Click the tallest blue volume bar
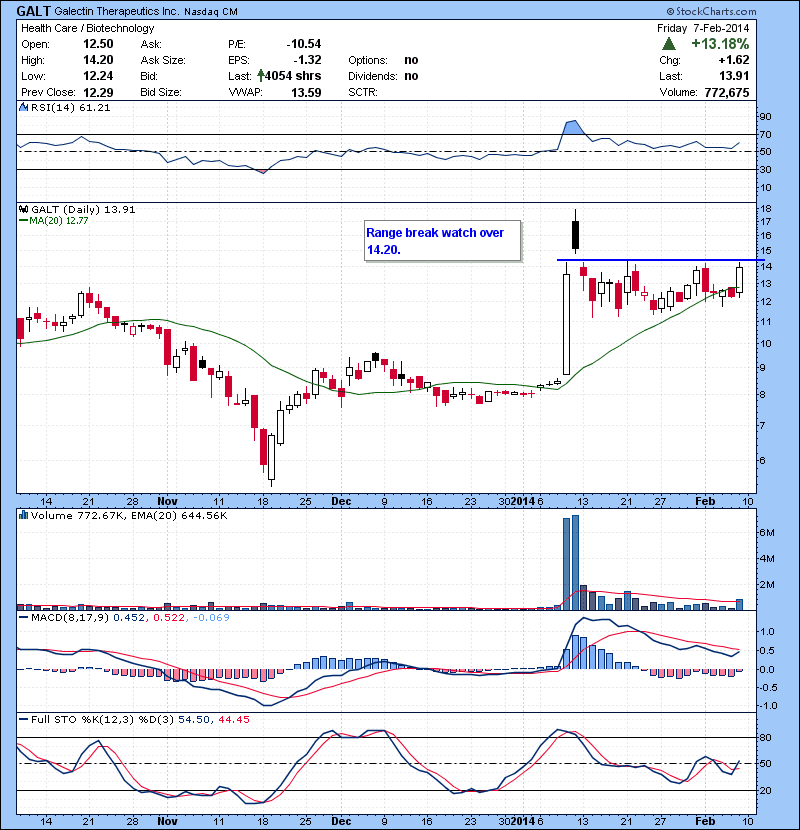The width and height of the screenshot is (800, 830). [576, 562]
